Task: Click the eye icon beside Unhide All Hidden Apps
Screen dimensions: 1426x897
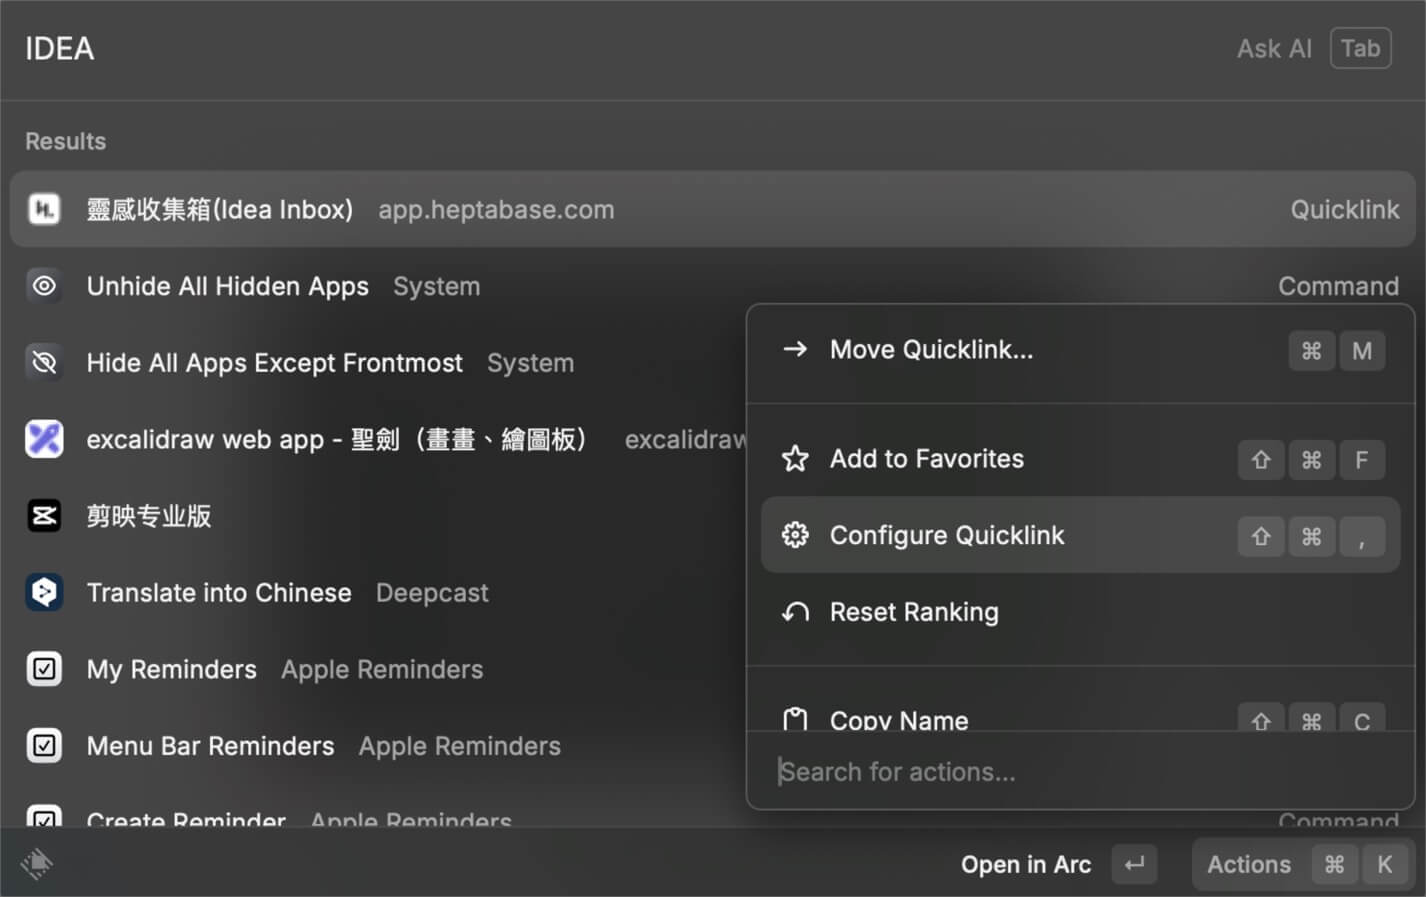Action: tap(44, 286)
